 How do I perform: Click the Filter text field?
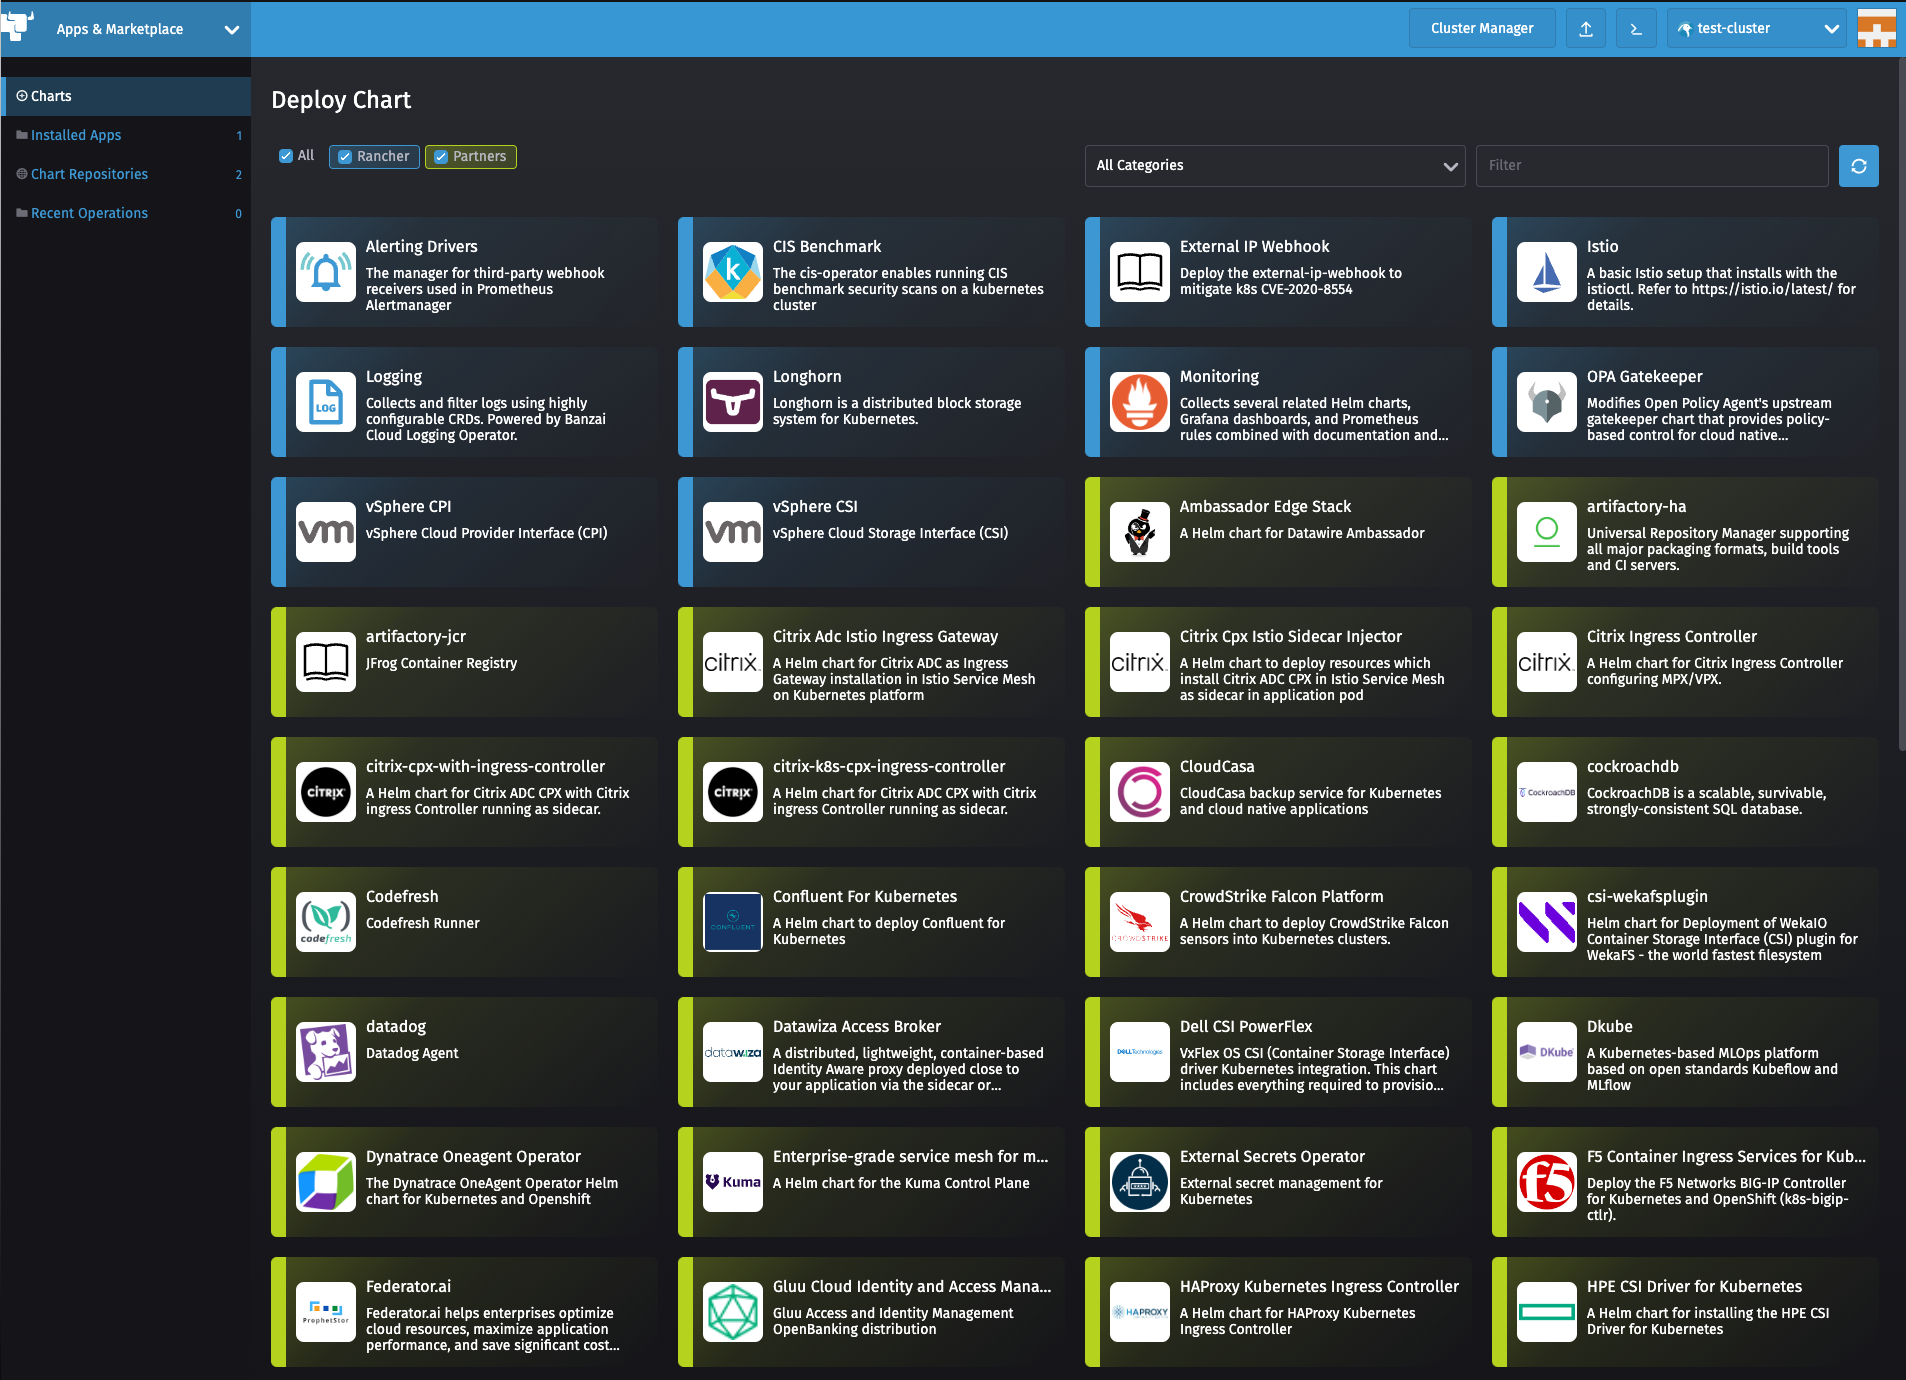point(1651,166)
